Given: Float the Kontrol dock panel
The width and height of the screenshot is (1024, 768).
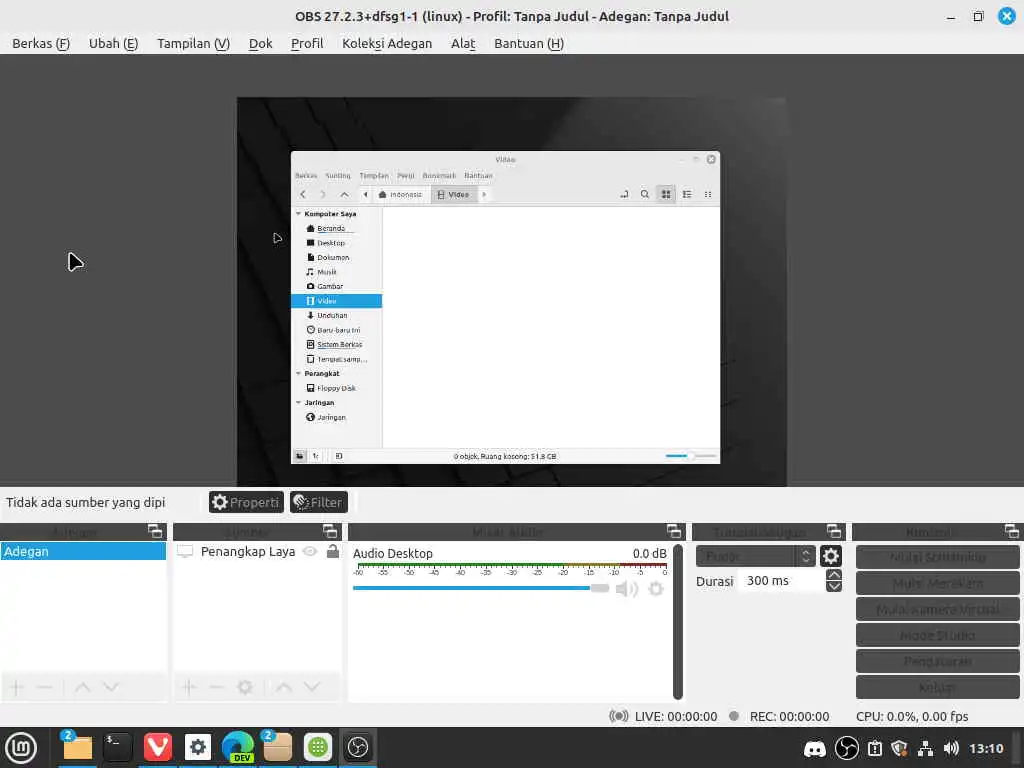Looking at the screenshot, I should click(x=1012, y=531).
